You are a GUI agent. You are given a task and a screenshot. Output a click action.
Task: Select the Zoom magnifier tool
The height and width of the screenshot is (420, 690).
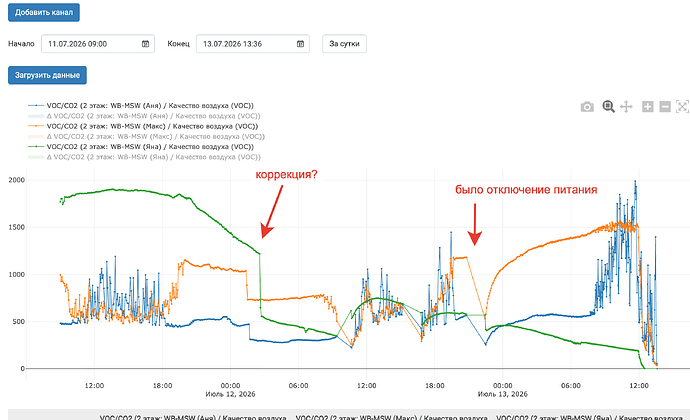coord(608,107)
